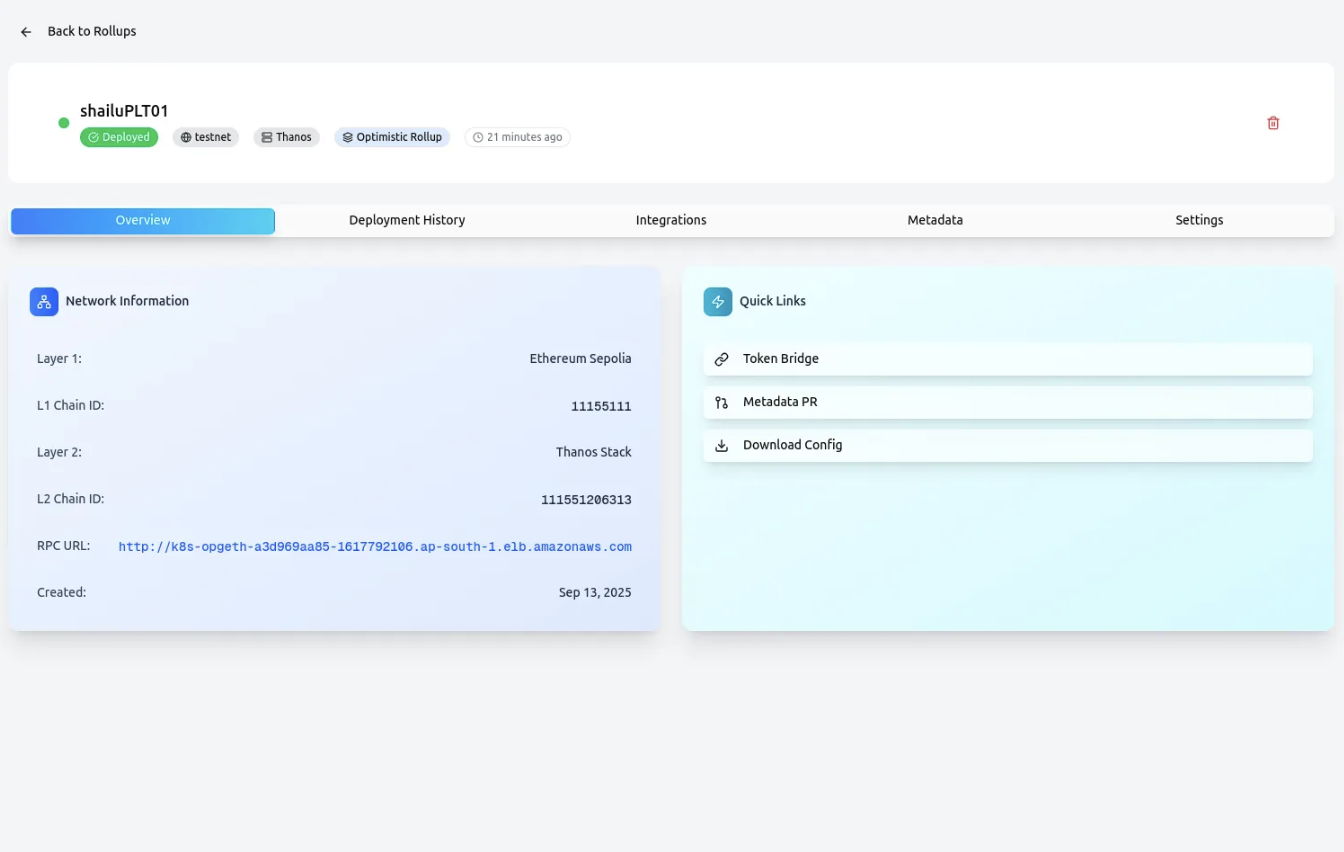Switch to the Deployment History tab
Image resolution: width=1344 pixels, height=852 pixels.
[x=407, y=220]
